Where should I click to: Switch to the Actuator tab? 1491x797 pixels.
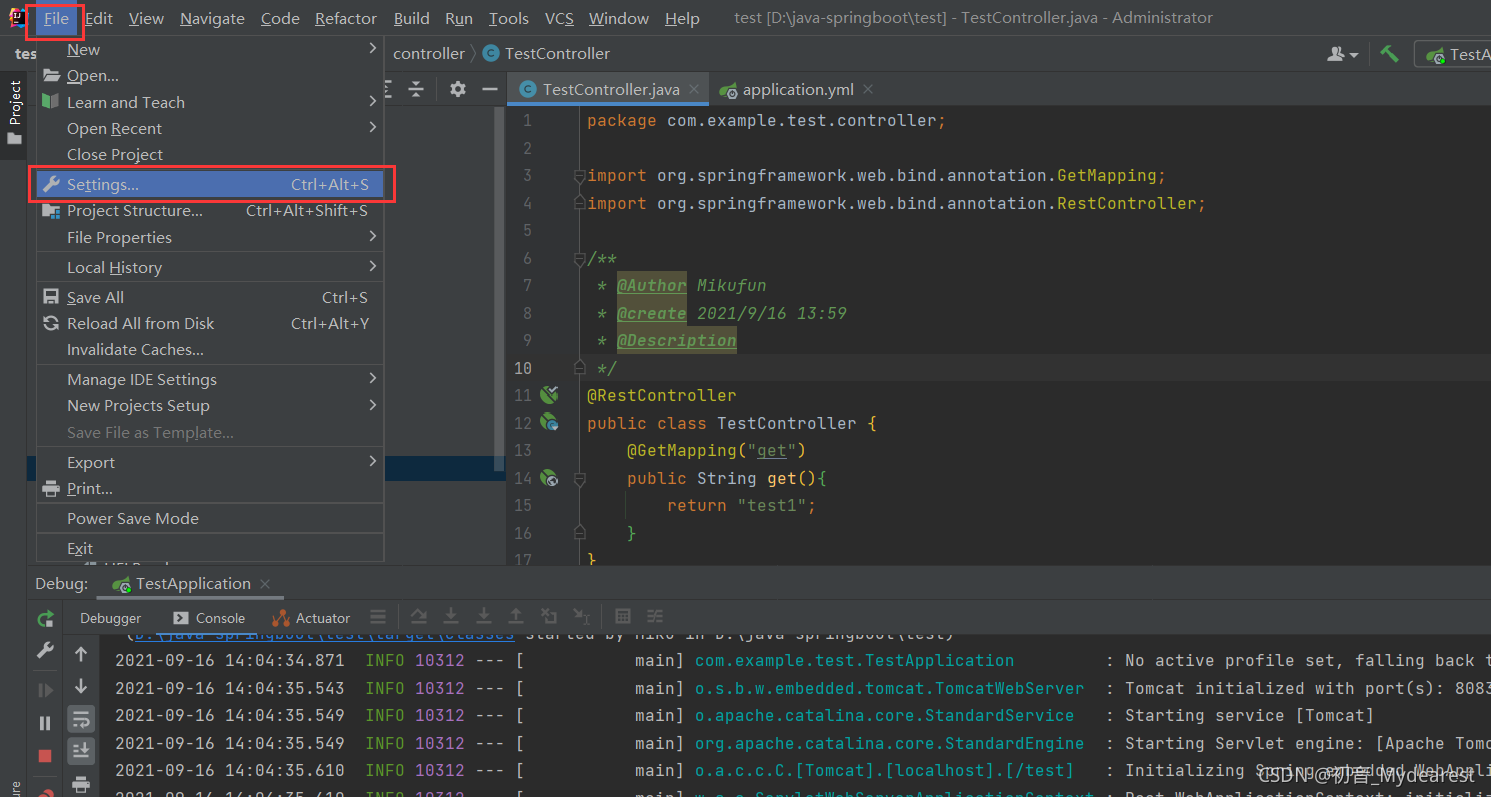pos(311,618)
